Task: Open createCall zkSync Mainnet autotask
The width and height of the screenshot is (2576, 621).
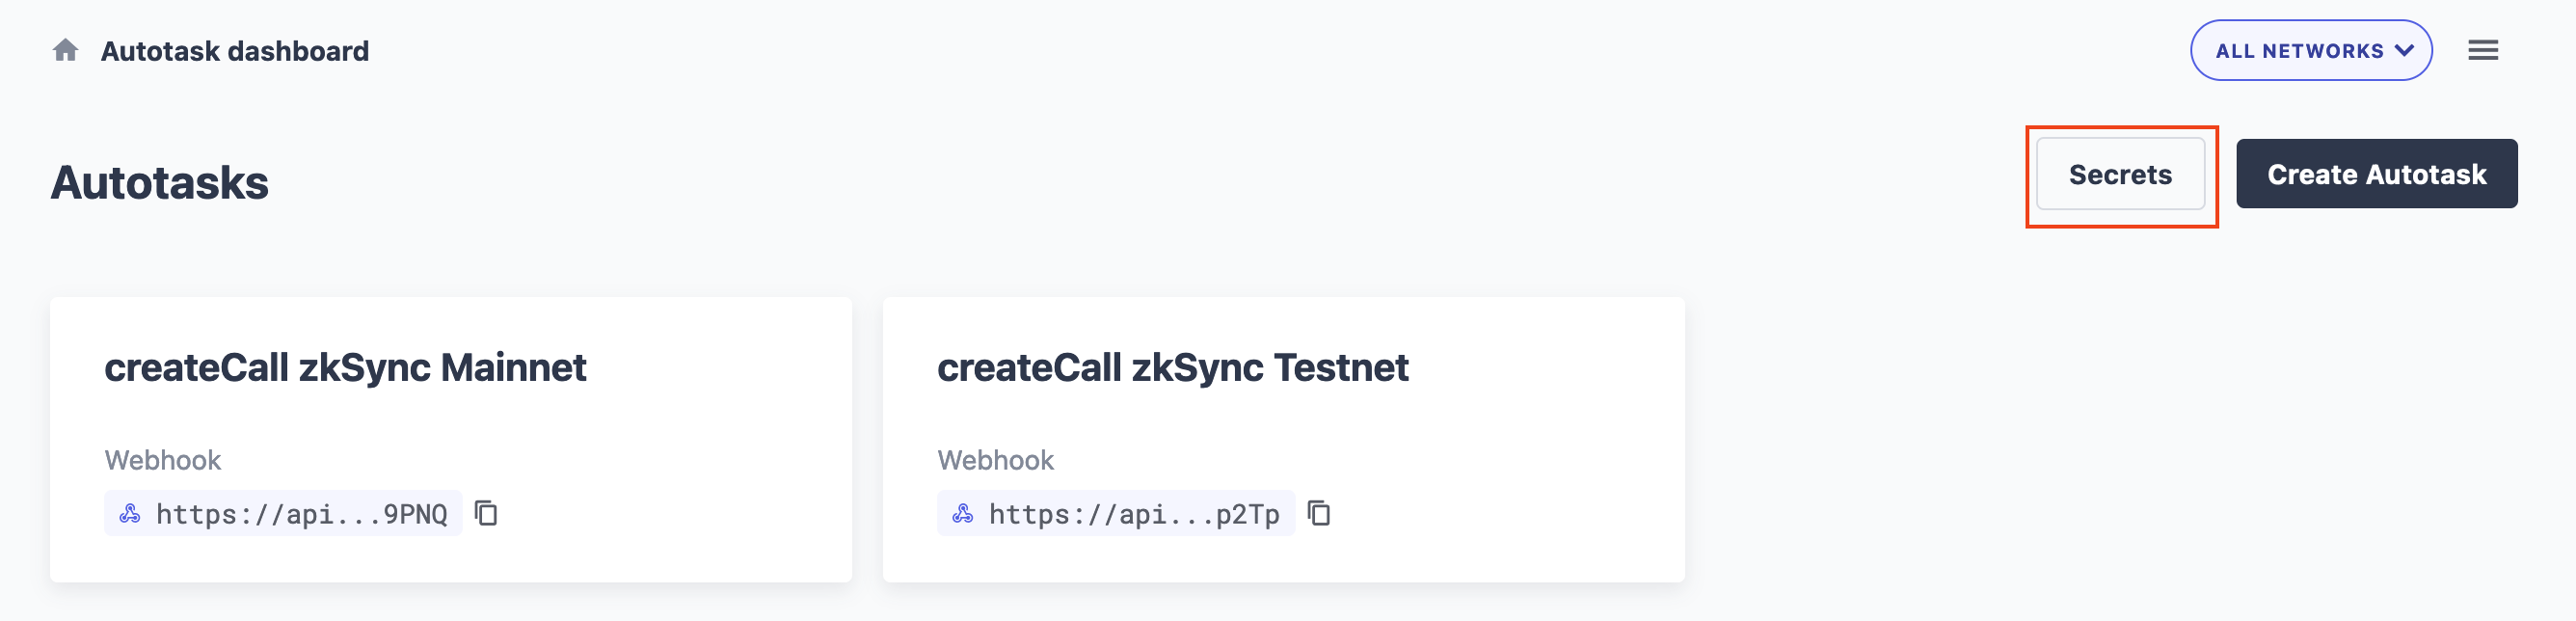Action: point(345,368)
